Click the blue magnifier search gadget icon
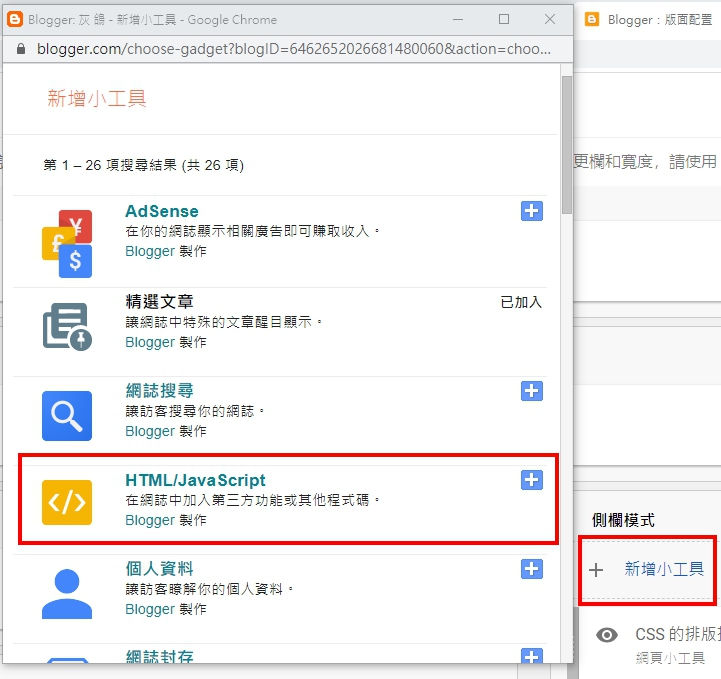The width and height of the screenshot is (721, 679). (x=67, y=416)
